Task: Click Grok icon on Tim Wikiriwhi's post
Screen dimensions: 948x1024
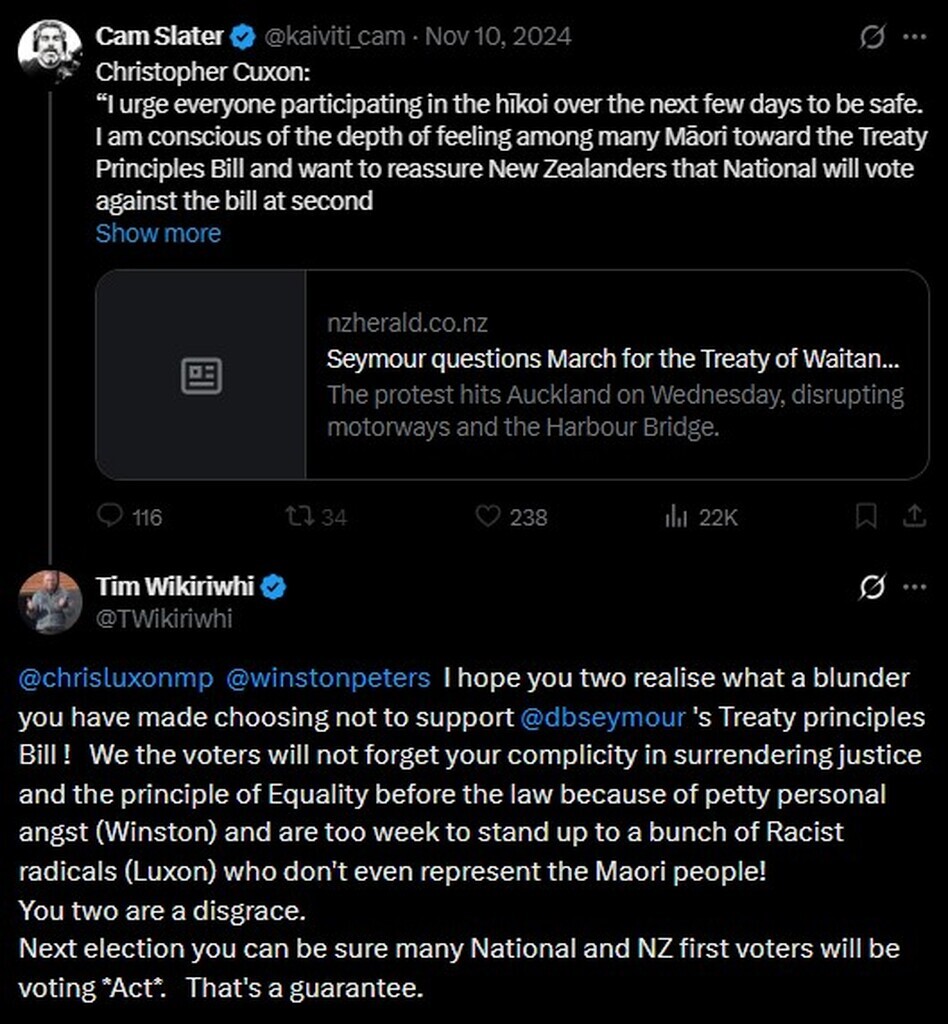Action: point(872,588)
